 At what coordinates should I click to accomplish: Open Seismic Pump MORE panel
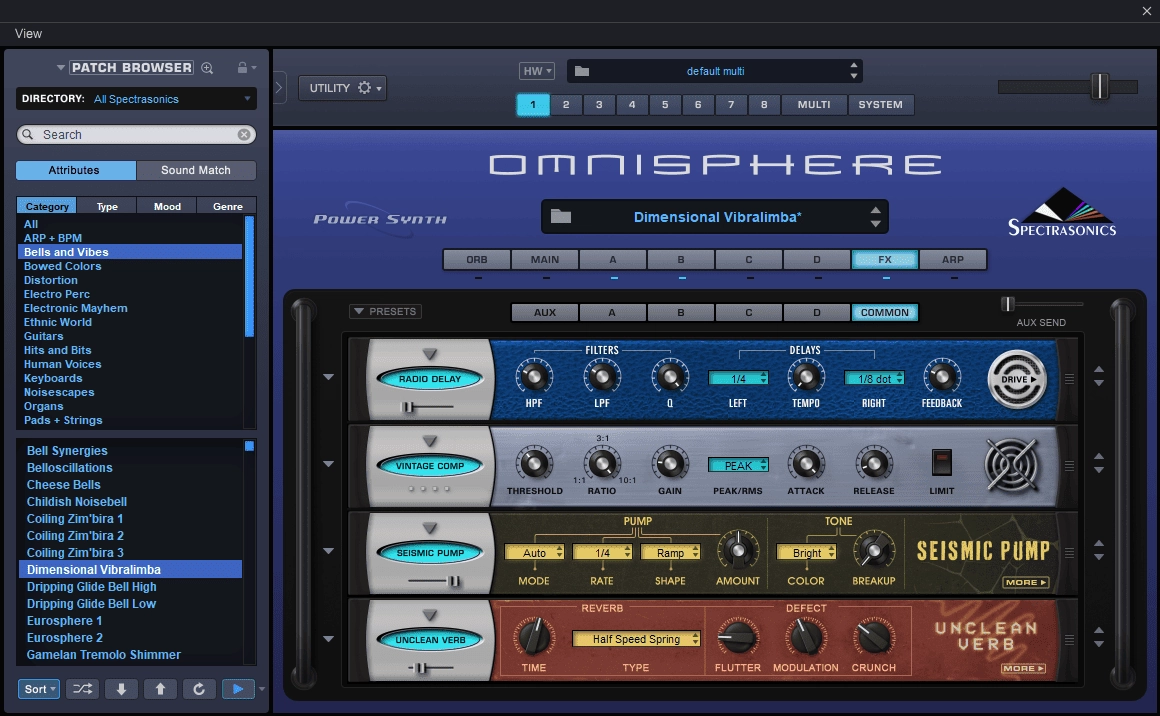pyautogui.click(x=1025, y=582)
